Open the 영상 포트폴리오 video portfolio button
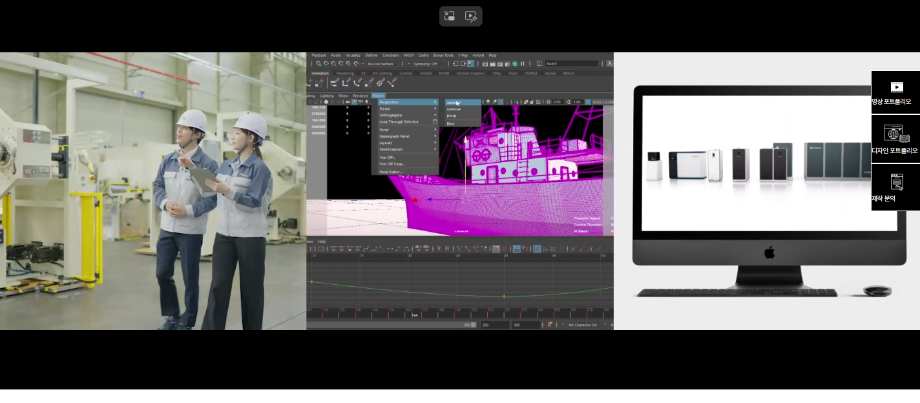 tap(895, 92)
